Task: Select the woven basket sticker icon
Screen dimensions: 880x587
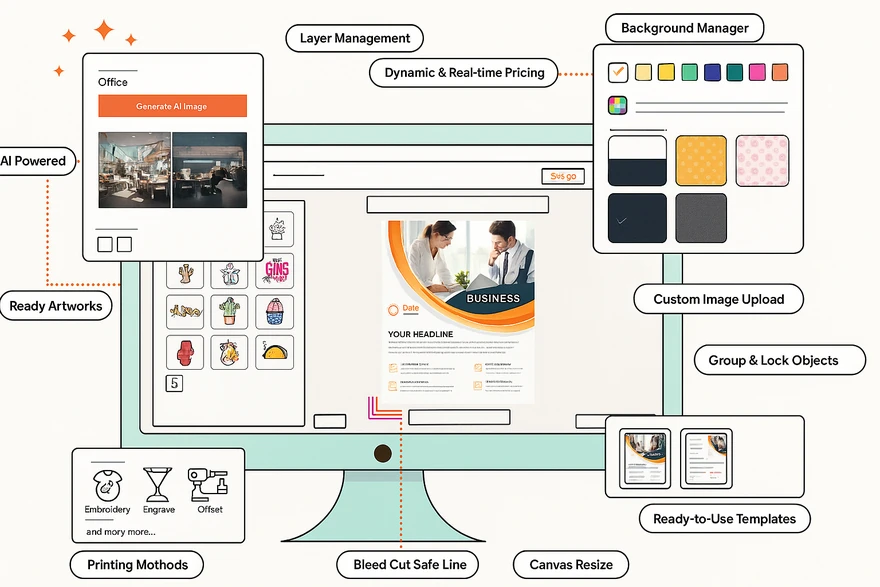Action: [276, 312]
